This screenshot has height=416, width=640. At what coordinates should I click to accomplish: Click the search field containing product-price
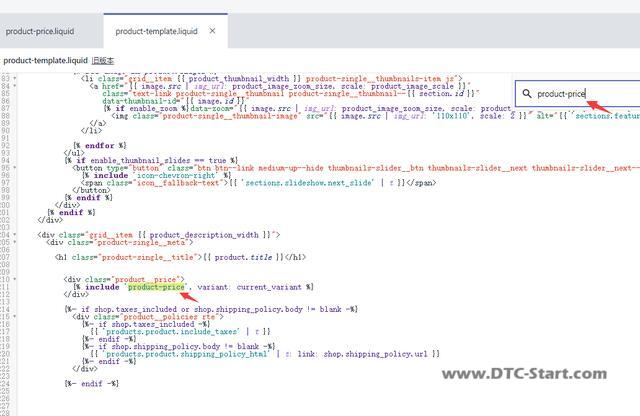[578, 93]
